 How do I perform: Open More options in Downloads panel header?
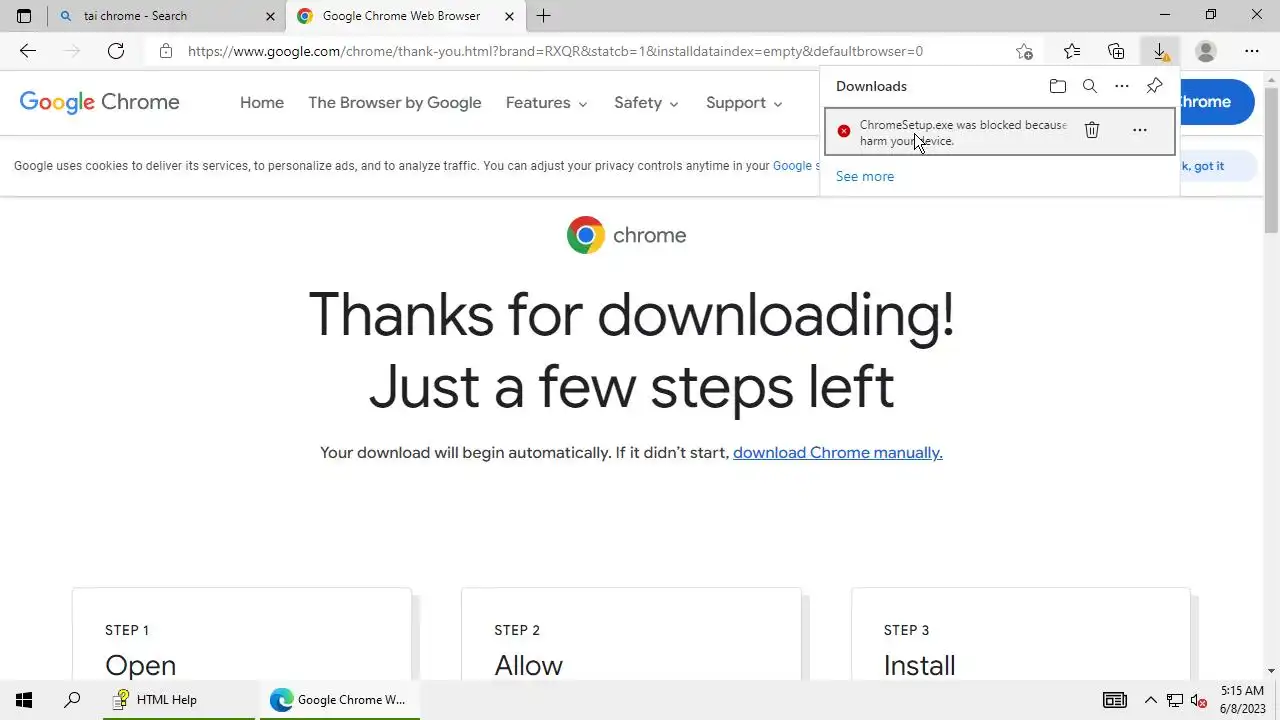click(1122, 86)
